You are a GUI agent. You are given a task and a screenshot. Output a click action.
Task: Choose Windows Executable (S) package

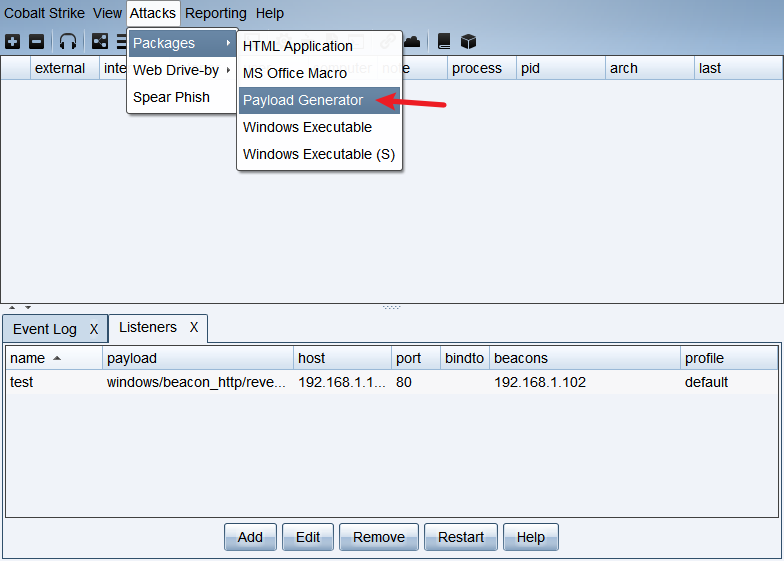[x=320, y=154]
